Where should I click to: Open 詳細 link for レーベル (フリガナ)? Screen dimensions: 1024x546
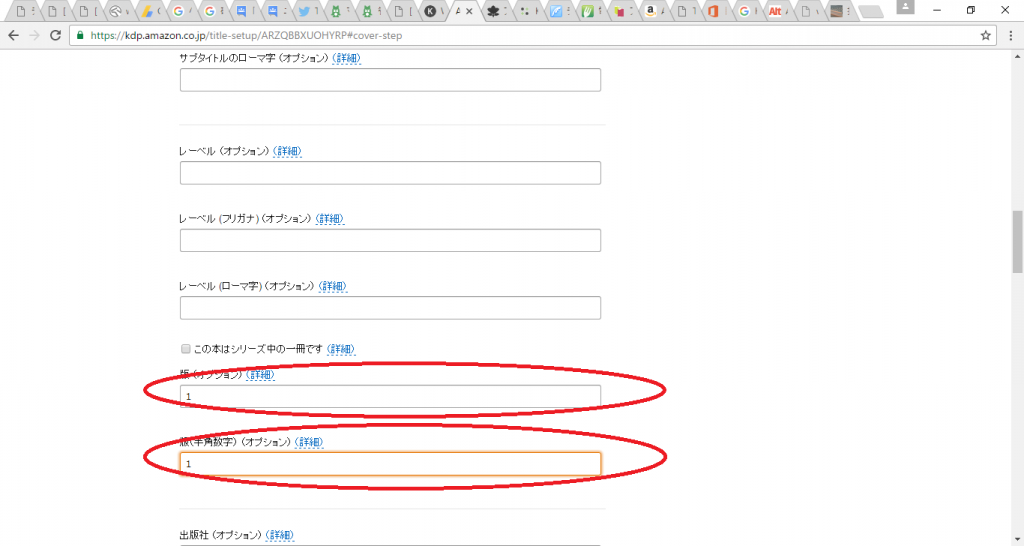(x=330, y=219)
